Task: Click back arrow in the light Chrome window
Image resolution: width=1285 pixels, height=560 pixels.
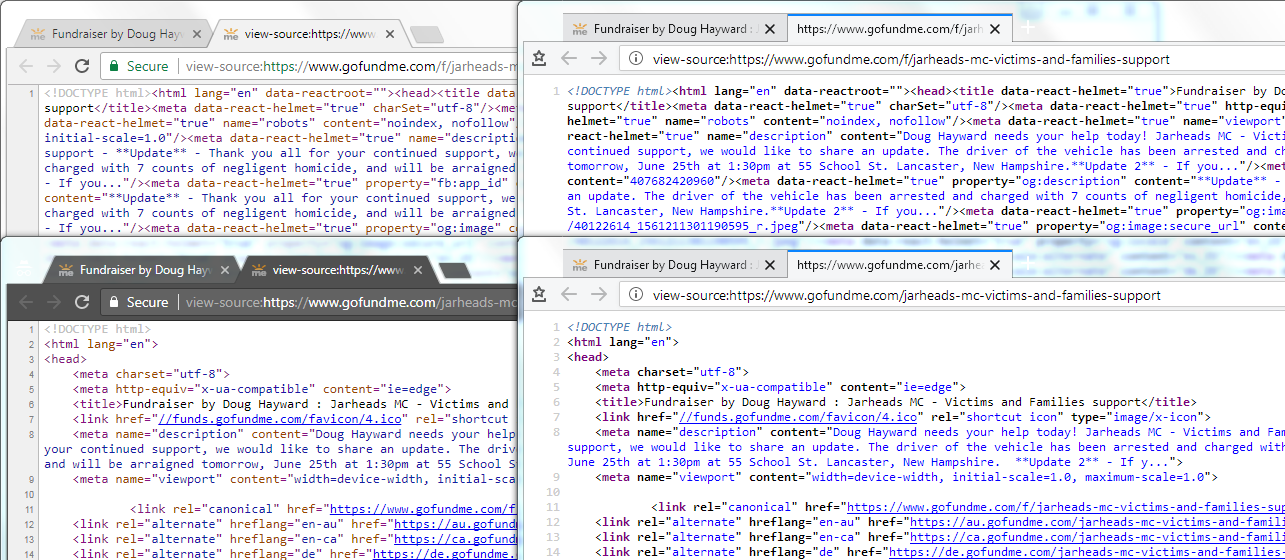Action: point(26,66)
